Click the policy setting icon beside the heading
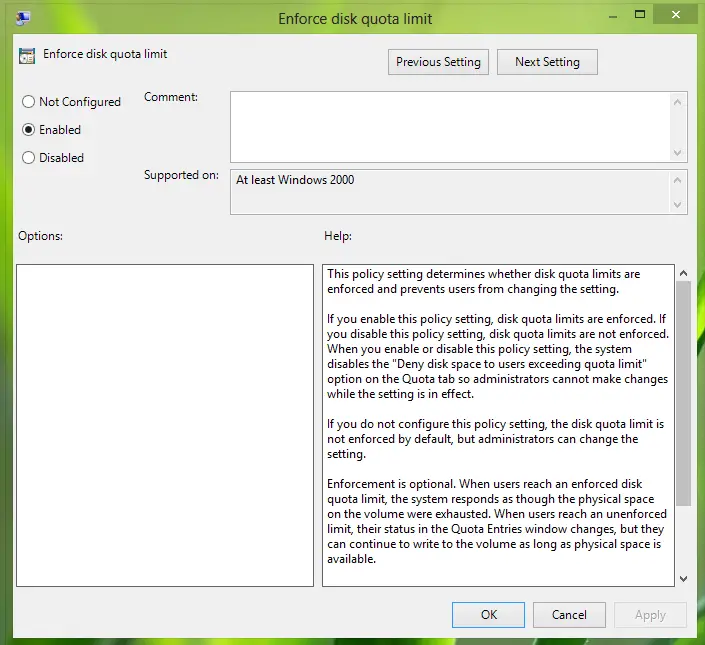Screen dimensions: 705x645 coord(27,56)
